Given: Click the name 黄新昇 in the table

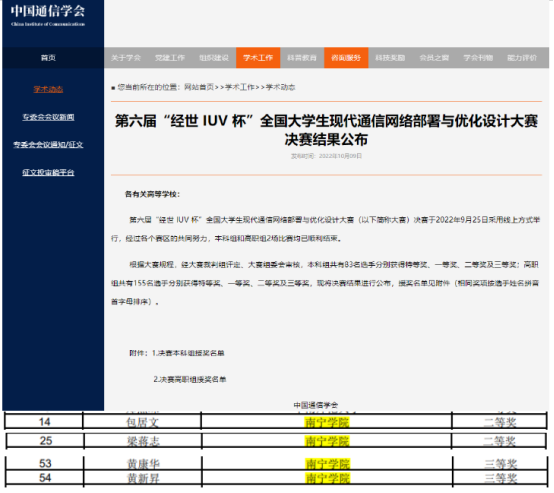Looking at the screenshot, I should (143, 479).
